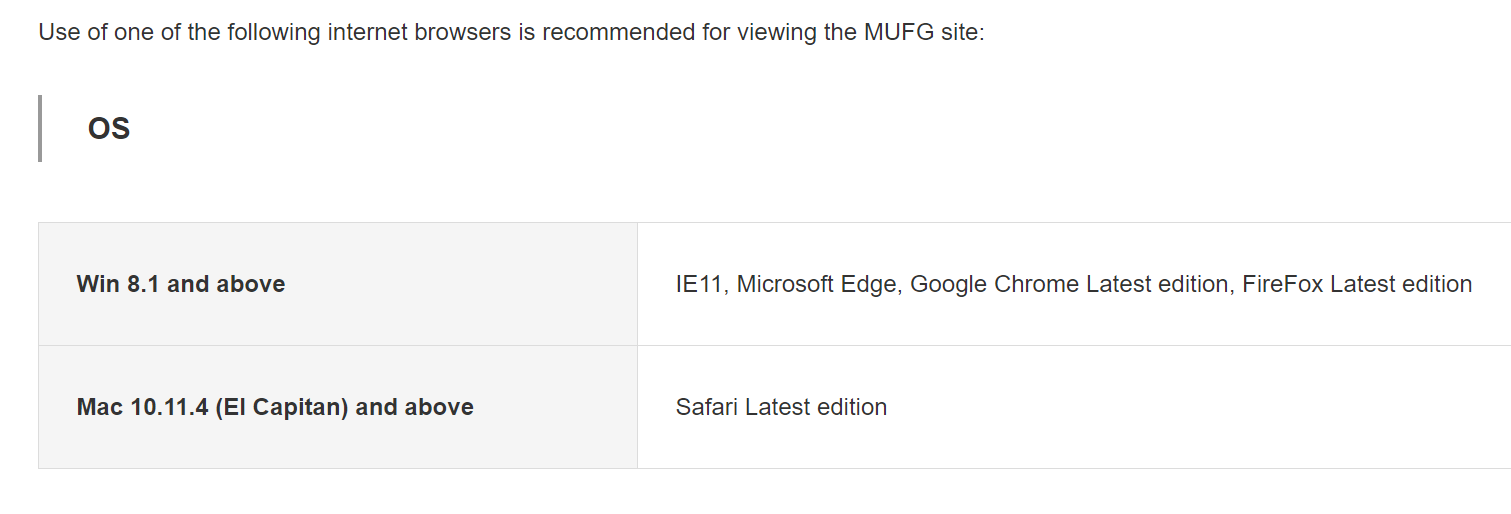Click the "8.1" Windows version number
The height and width of the screenshot is (514, 1511).
click(144, 284)
